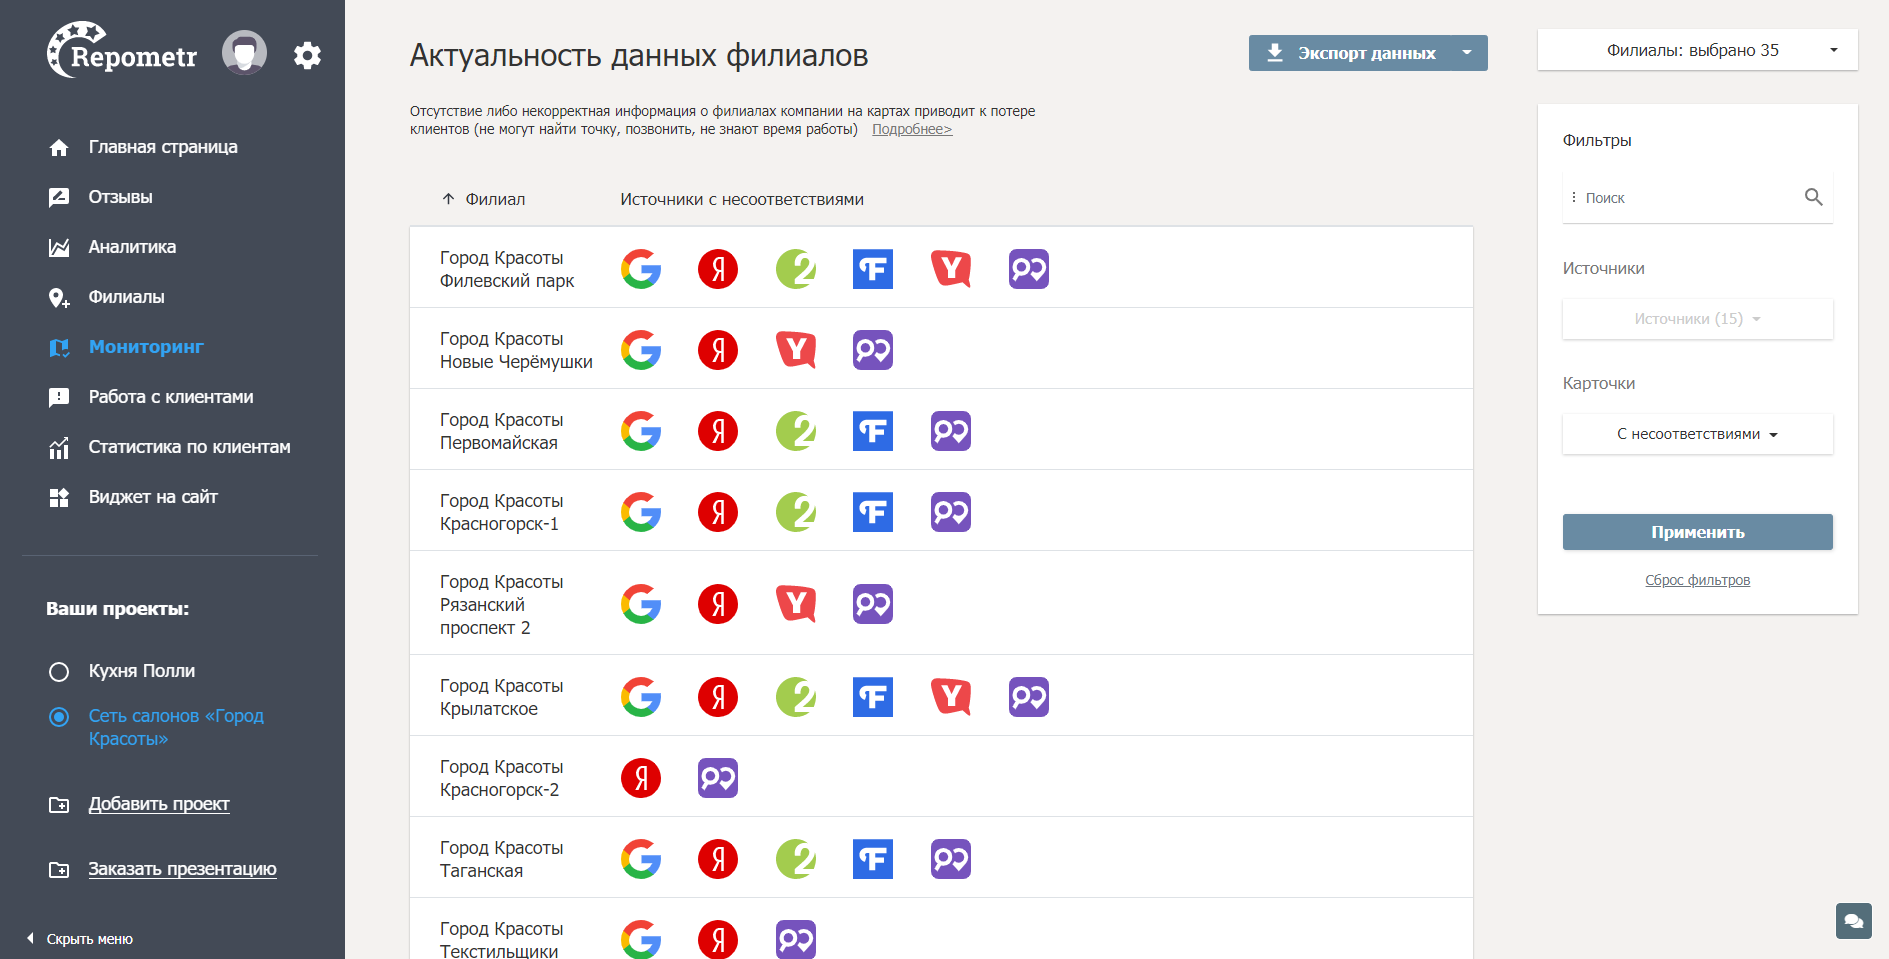The image size is (1889, 959).
Task: Open the Филиалы section
Action: point(126,297)
